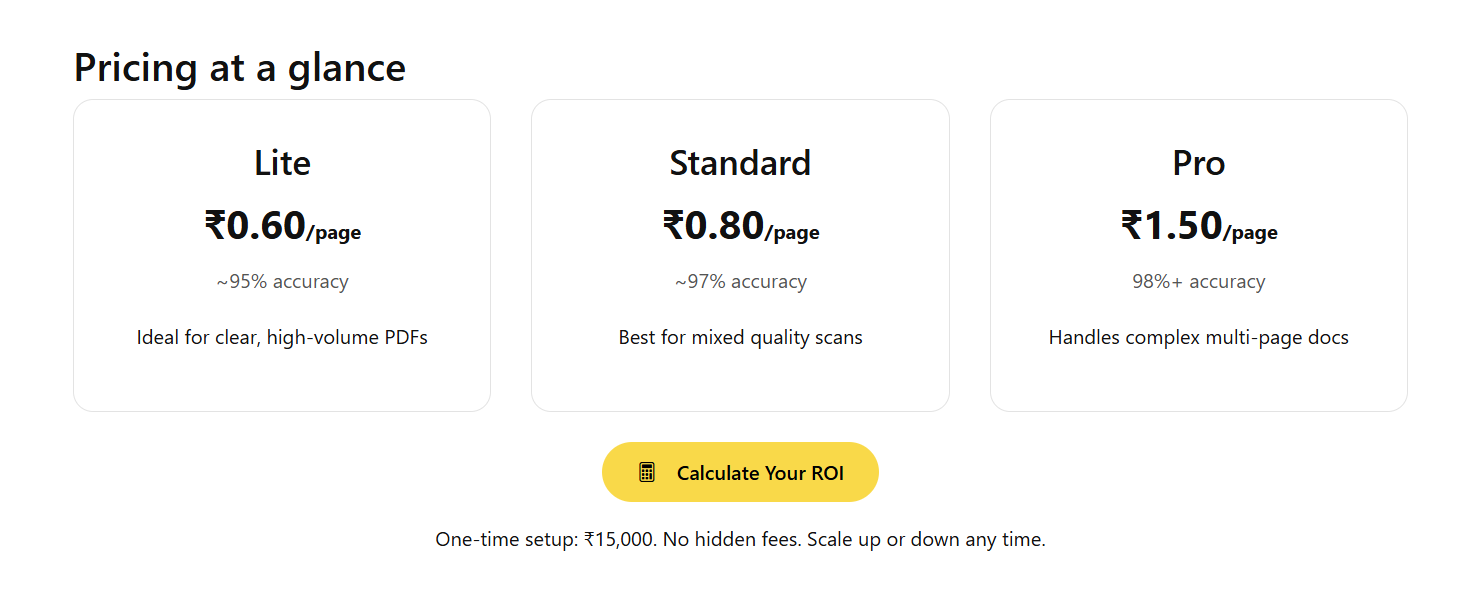The width and height of the screenshot is (1473, 609).
Task: Click the Pricing at a glance heading
Action: click(240, 68)
